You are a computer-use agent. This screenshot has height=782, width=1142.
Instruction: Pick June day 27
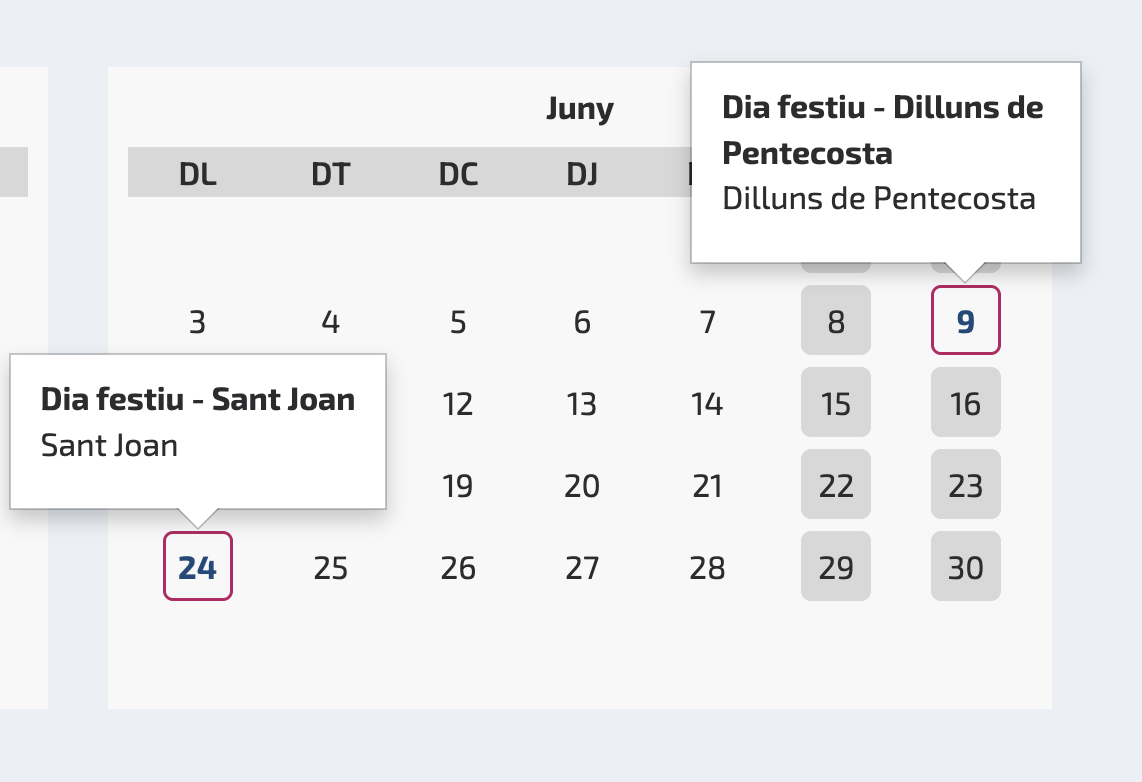582,568
